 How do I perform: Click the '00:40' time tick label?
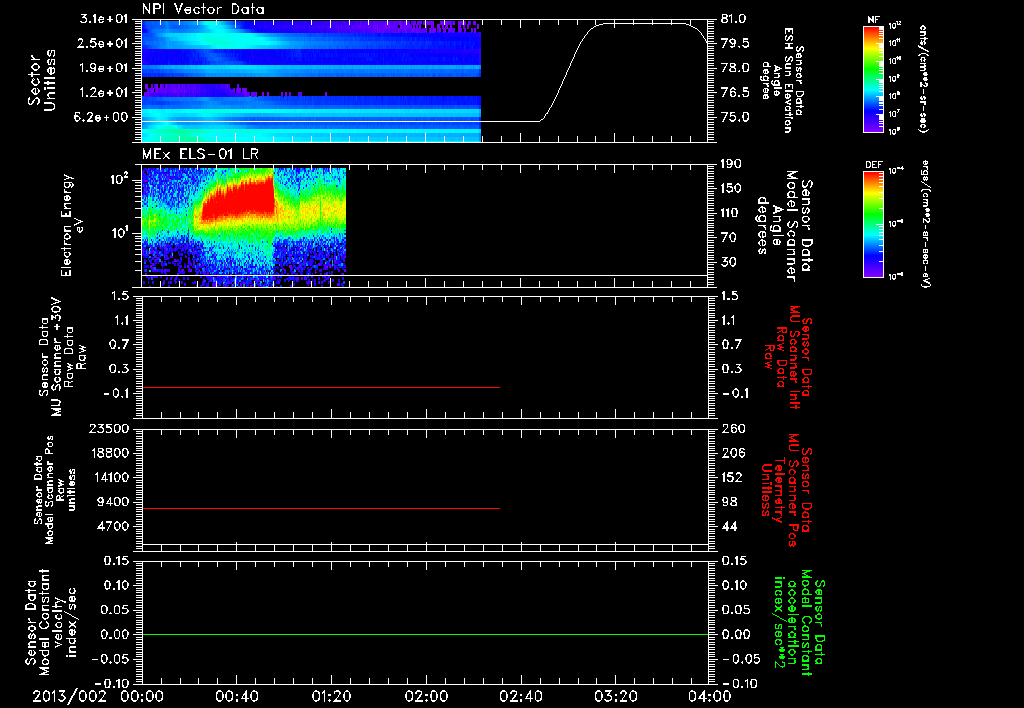[x=236, y=696]
